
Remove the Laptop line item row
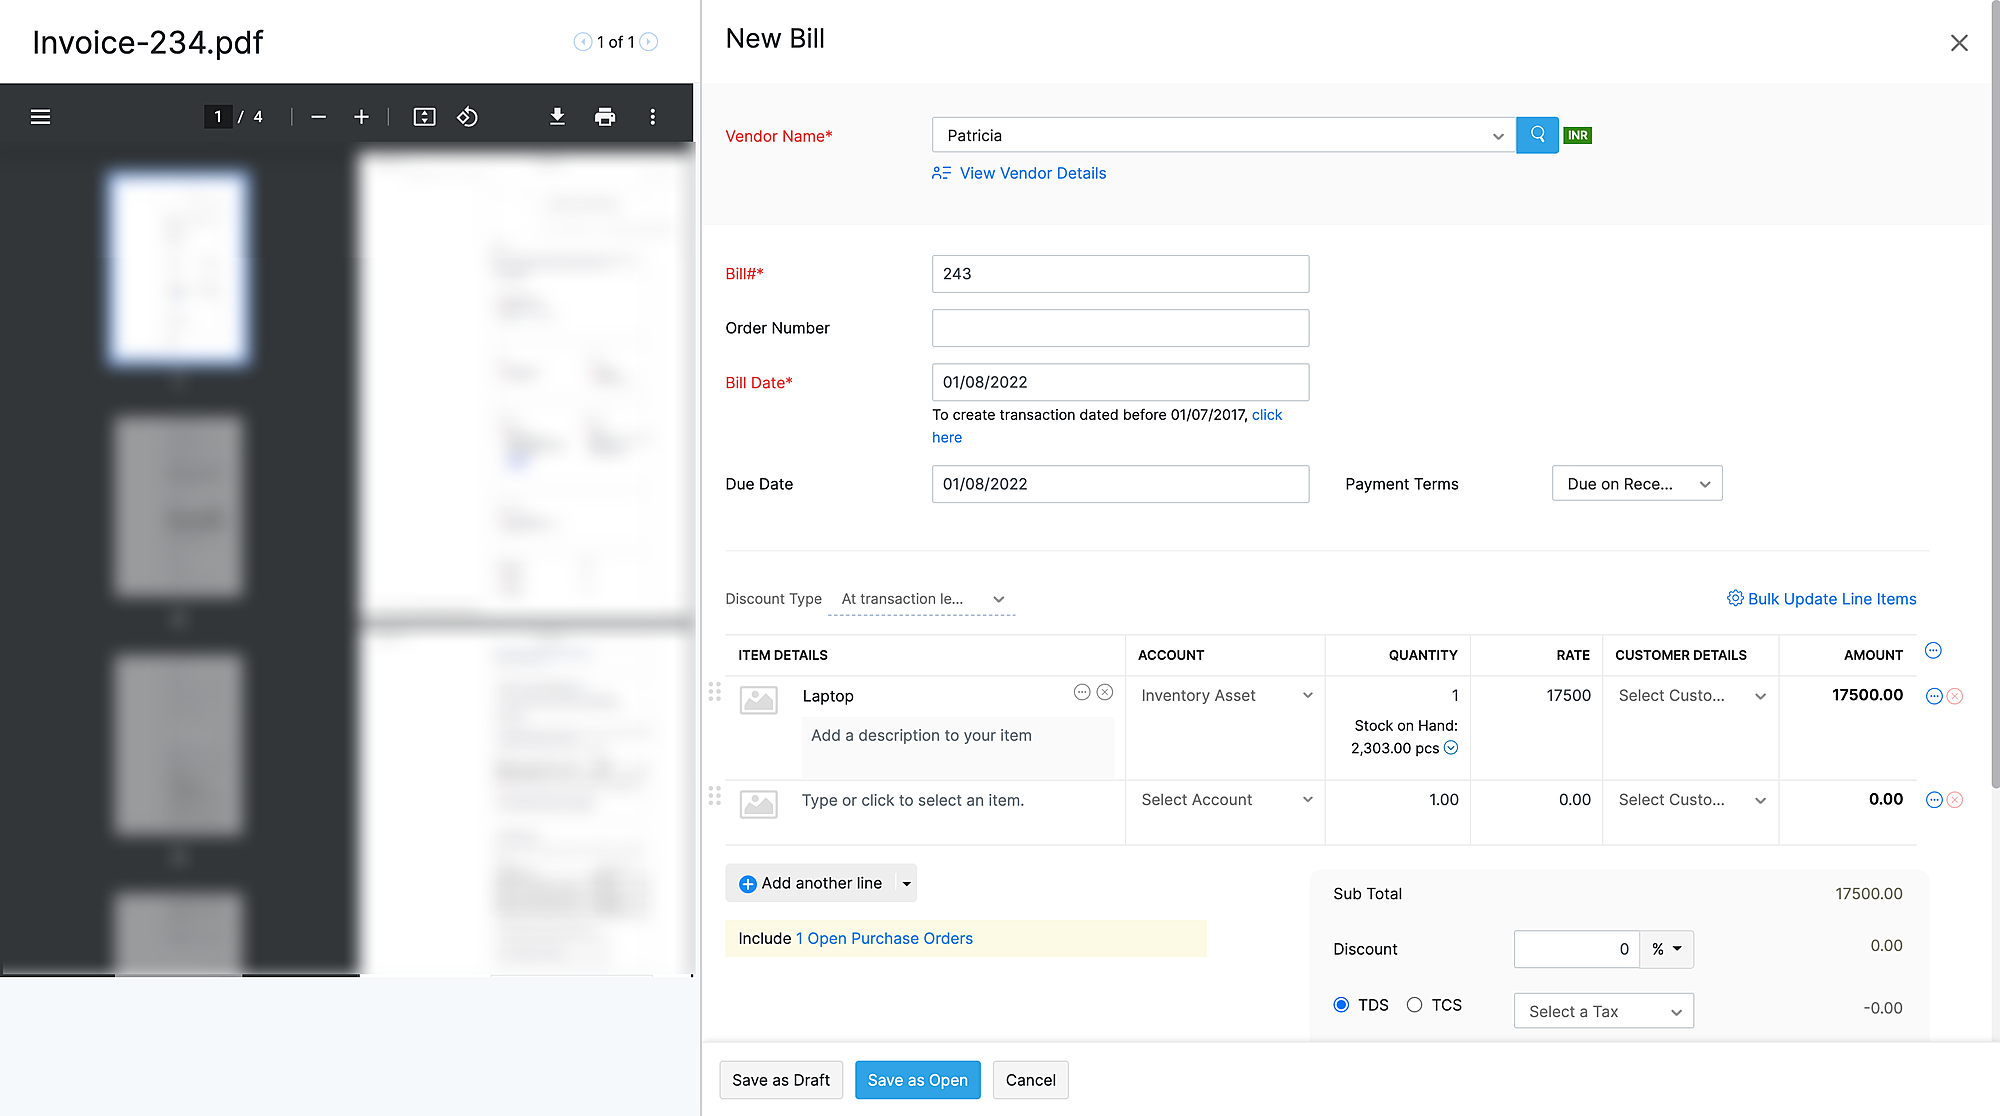[x=1955, y=696]
